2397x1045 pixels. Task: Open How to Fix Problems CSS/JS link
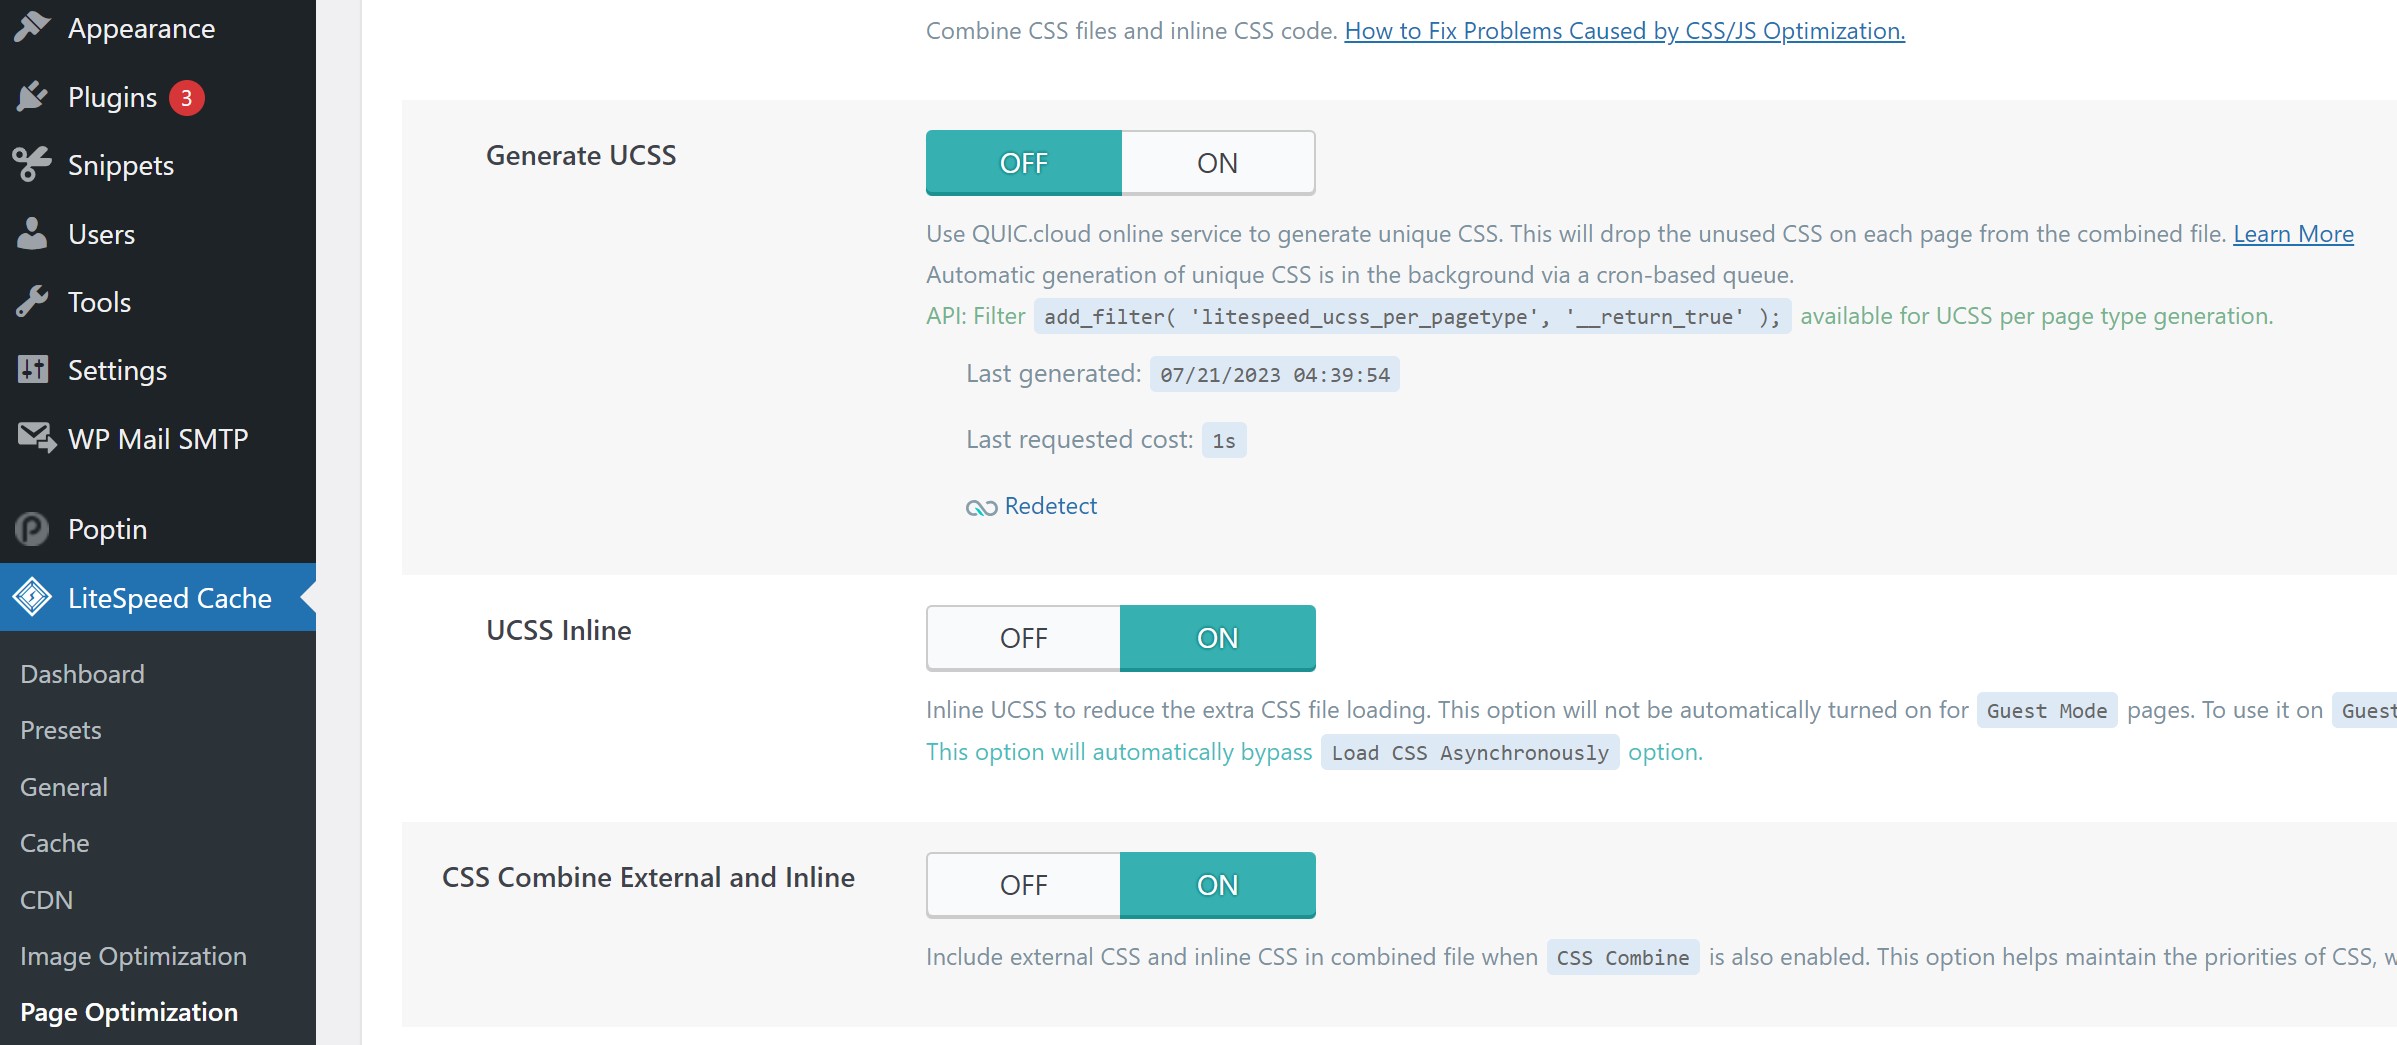coord(1624,31)
